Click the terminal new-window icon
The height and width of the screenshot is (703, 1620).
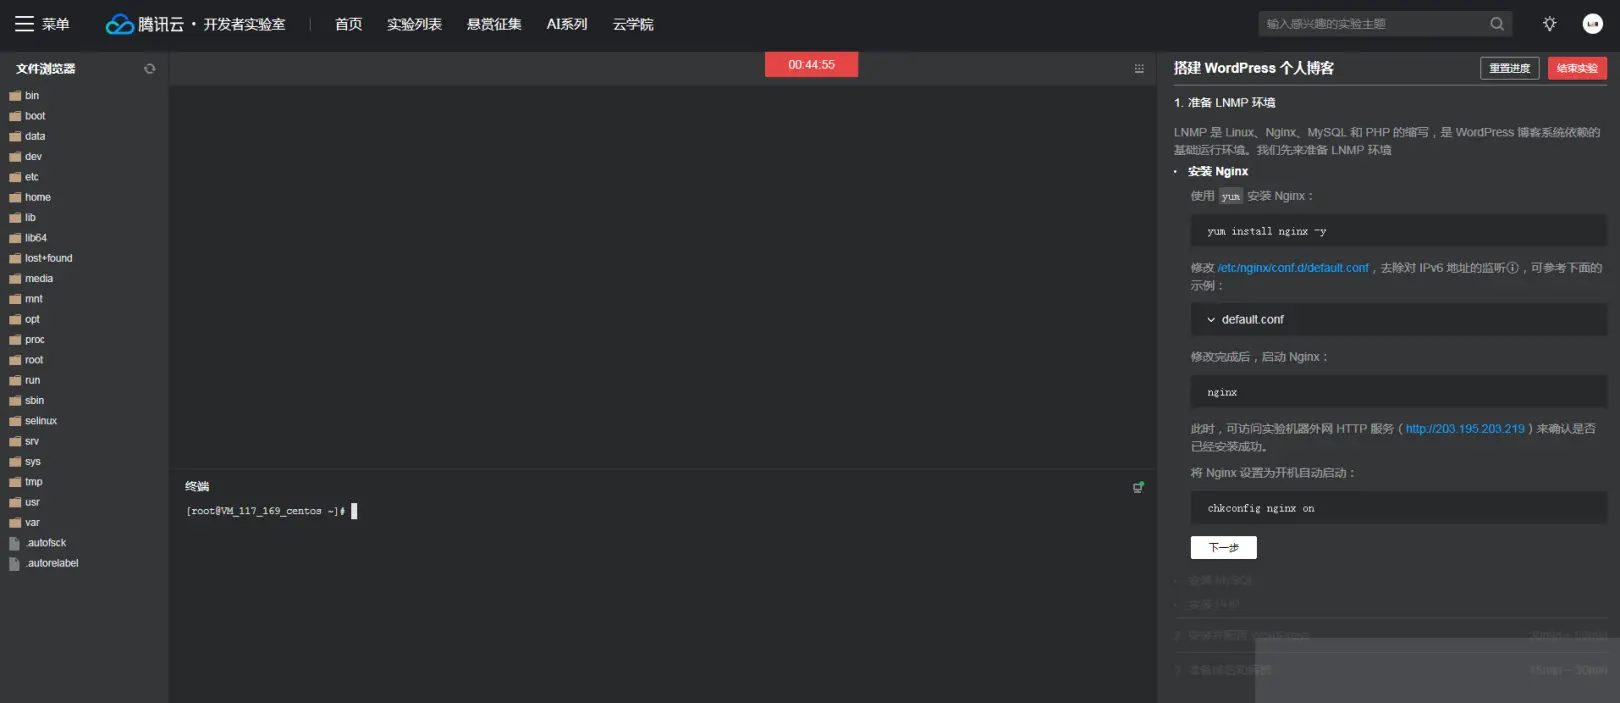tap(1138, 487)
